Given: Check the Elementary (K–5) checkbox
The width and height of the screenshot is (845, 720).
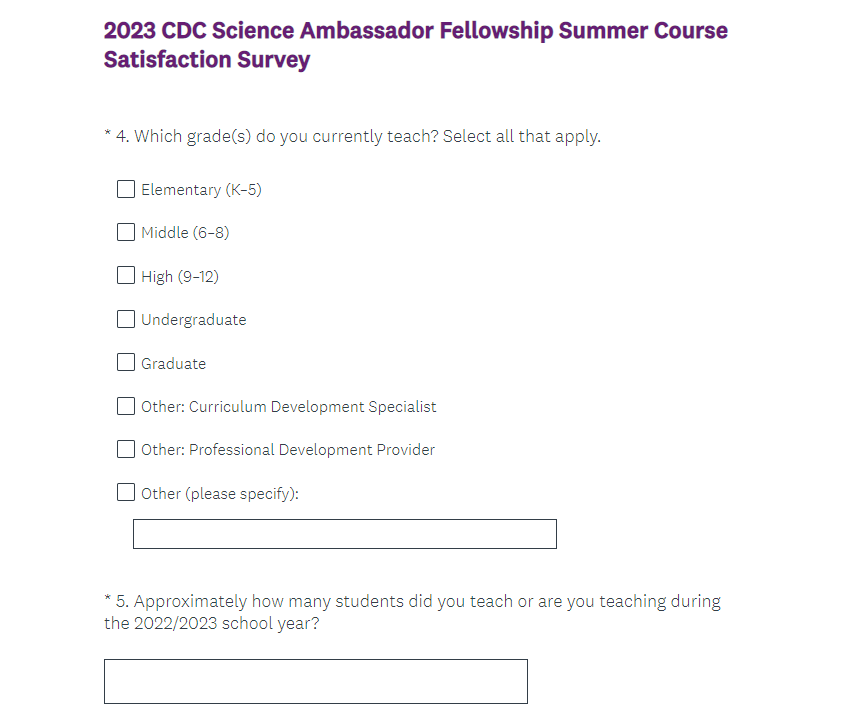Looking at the screenshot, I should point(126,189).
